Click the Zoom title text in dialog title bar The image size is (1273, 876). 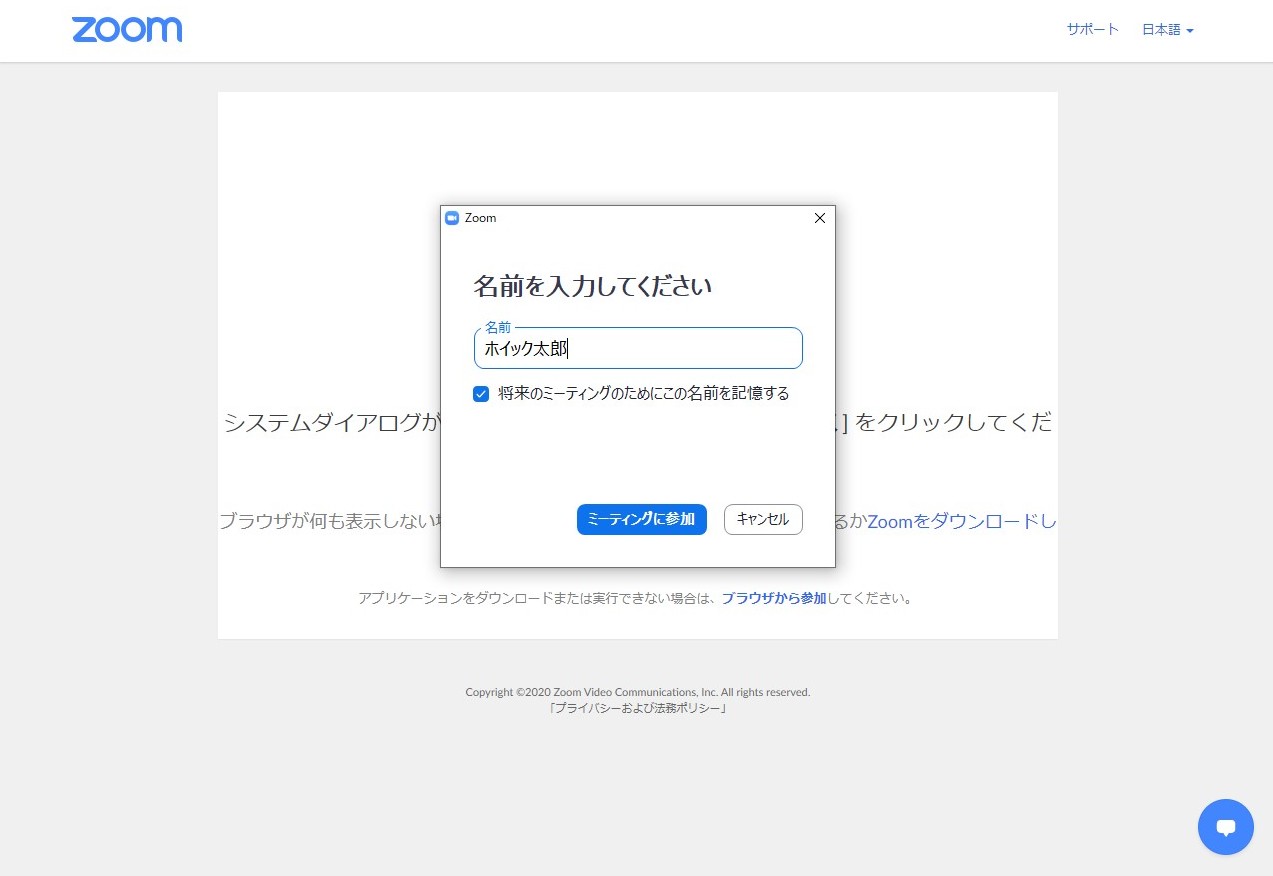point(480,218)
